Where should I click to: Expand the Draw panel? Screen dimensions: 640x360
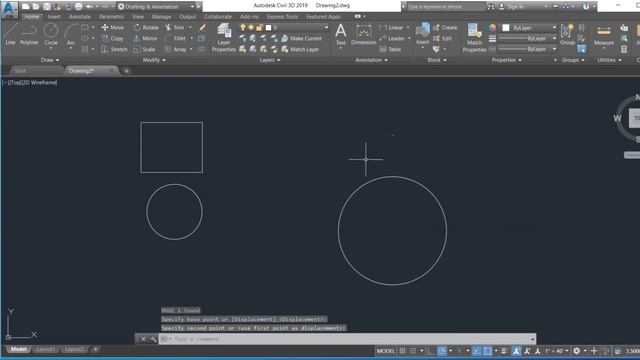[x=50, y=60]
